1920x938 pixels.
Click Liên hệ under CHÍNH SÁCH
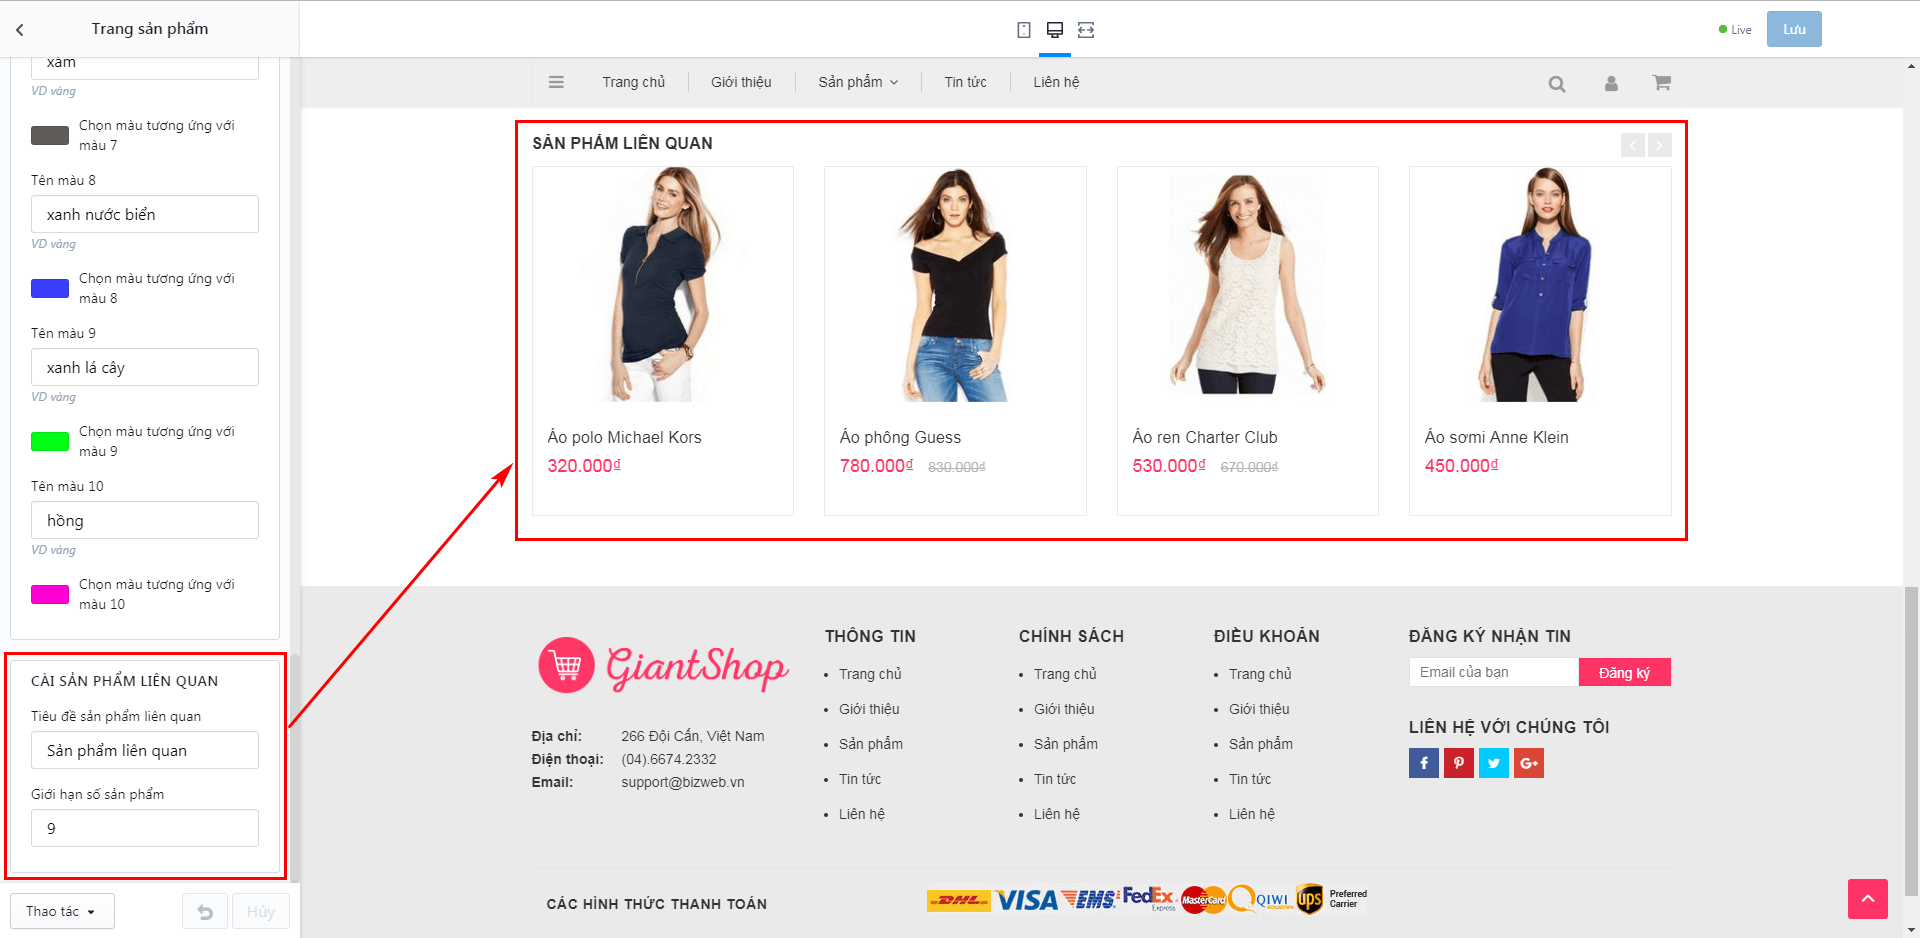click(1057, 814)
